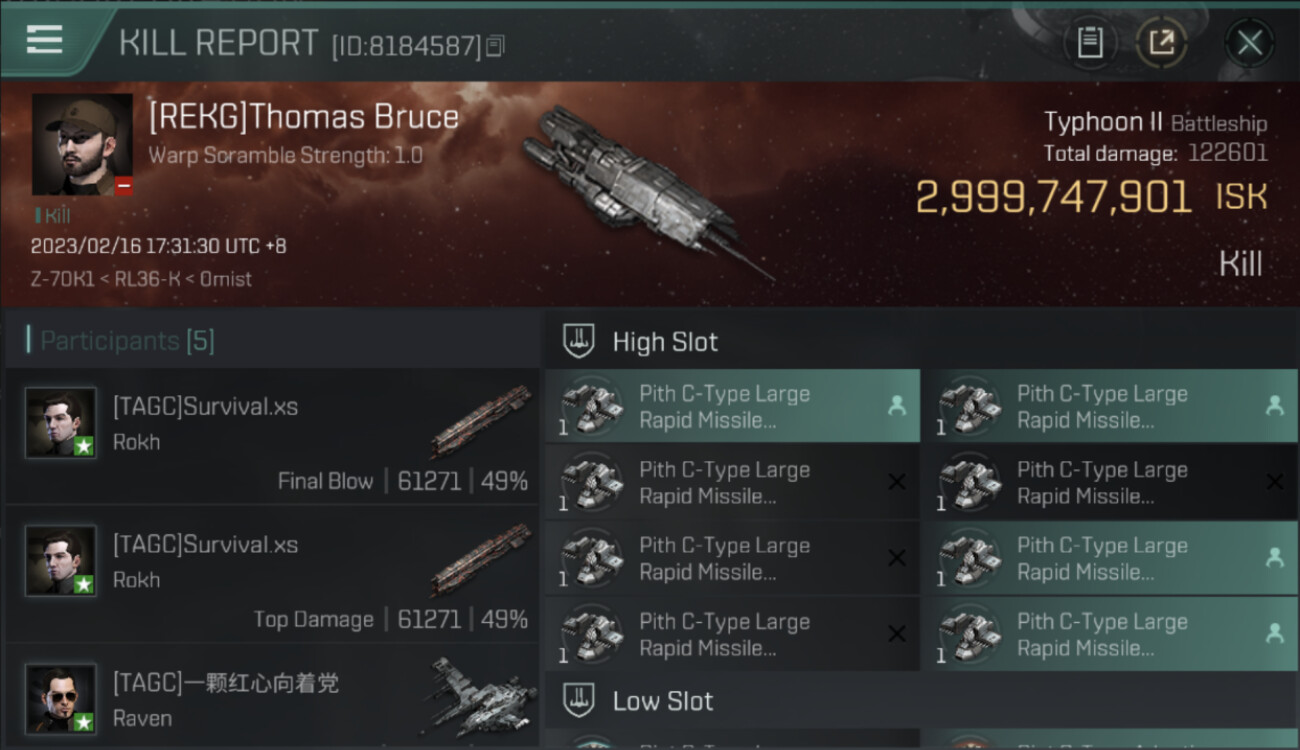Open the clipboard copy-fit icon
Image resolution: width=1300 pixels, height=750 pixels.
point(1090,43)
